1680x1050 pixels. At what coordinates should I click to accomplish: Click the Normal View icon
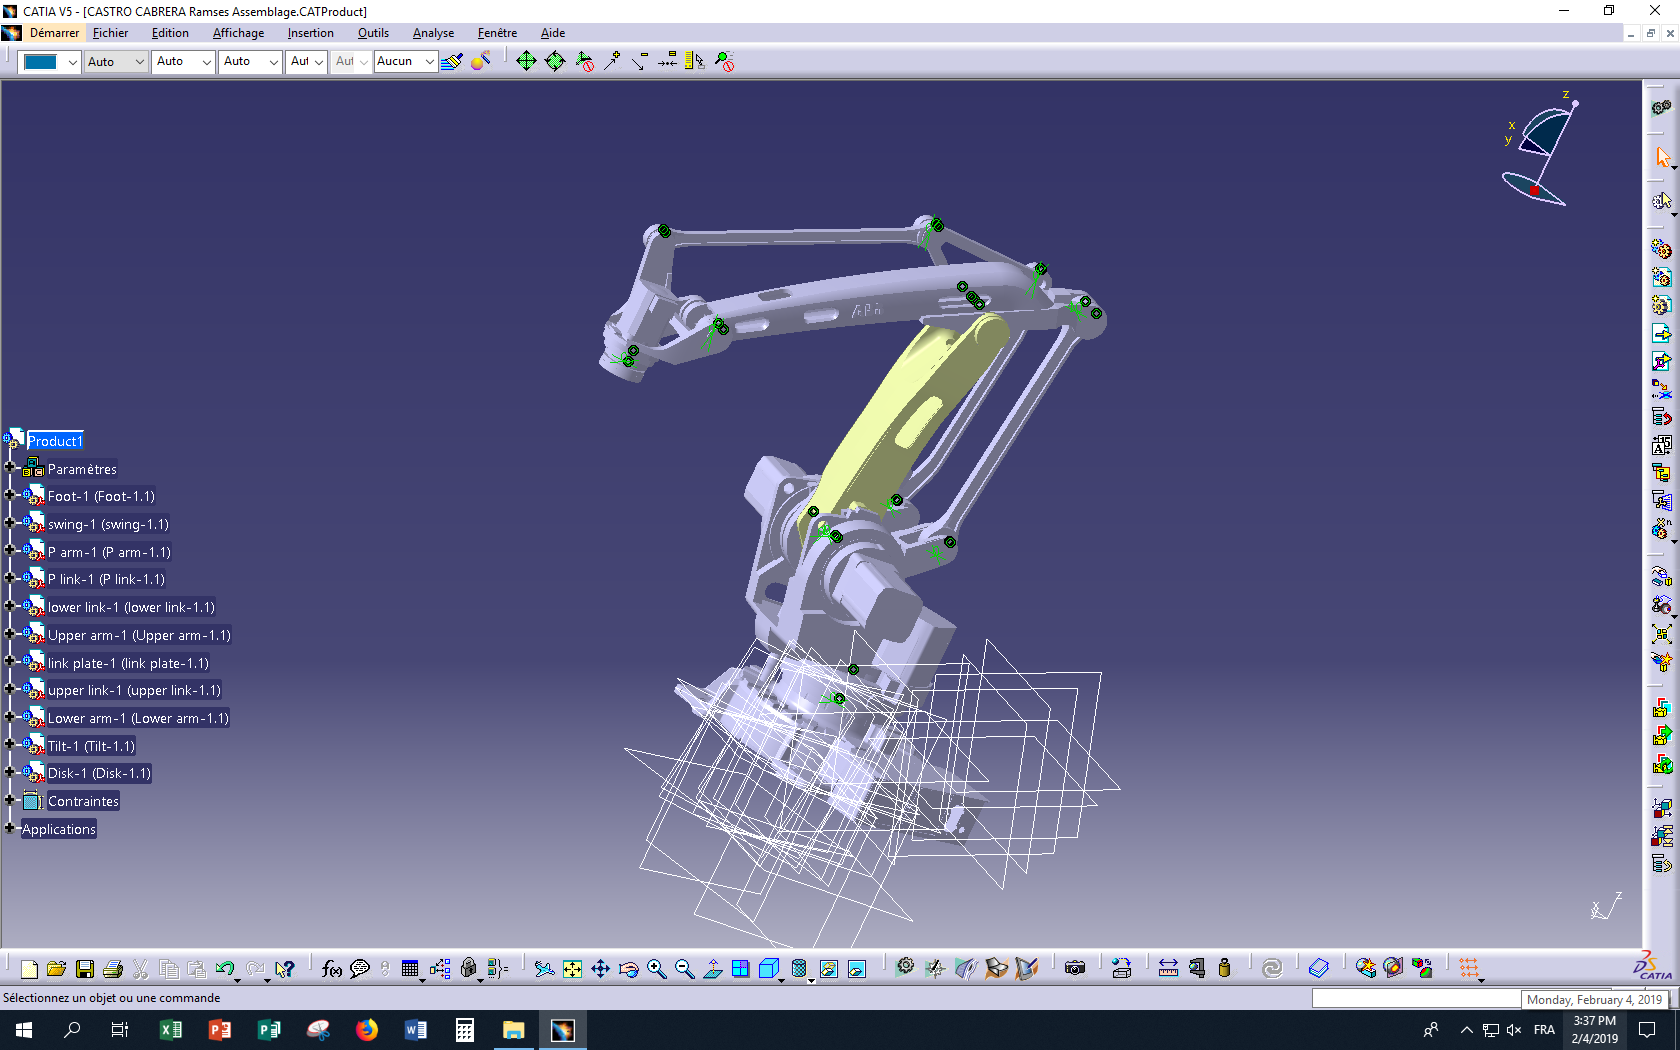coord(712,968)
